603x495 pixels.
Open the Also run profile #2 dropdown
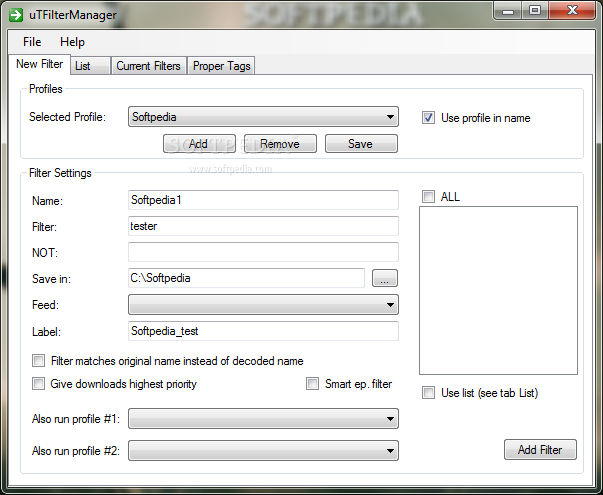(x=263, y=450)
